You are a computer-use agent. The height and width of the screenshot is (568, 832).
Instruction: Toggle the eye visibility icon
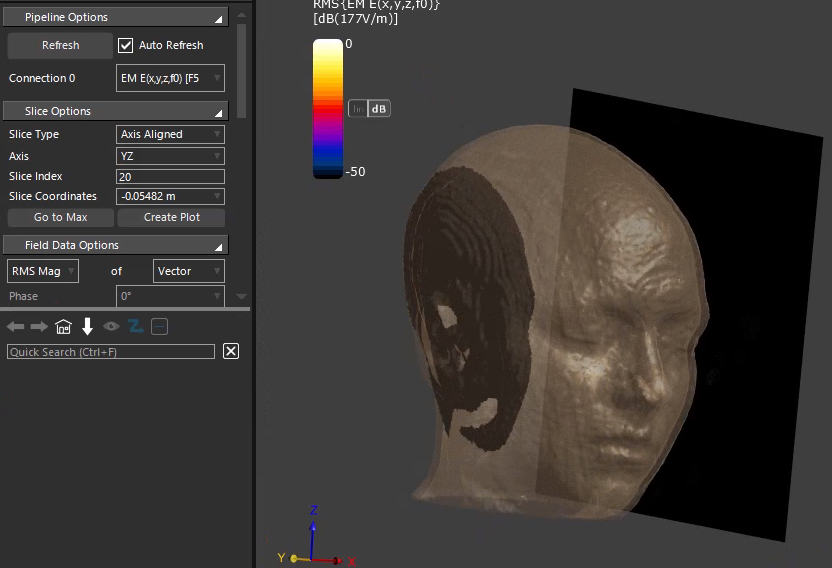(x=111, y=326)
